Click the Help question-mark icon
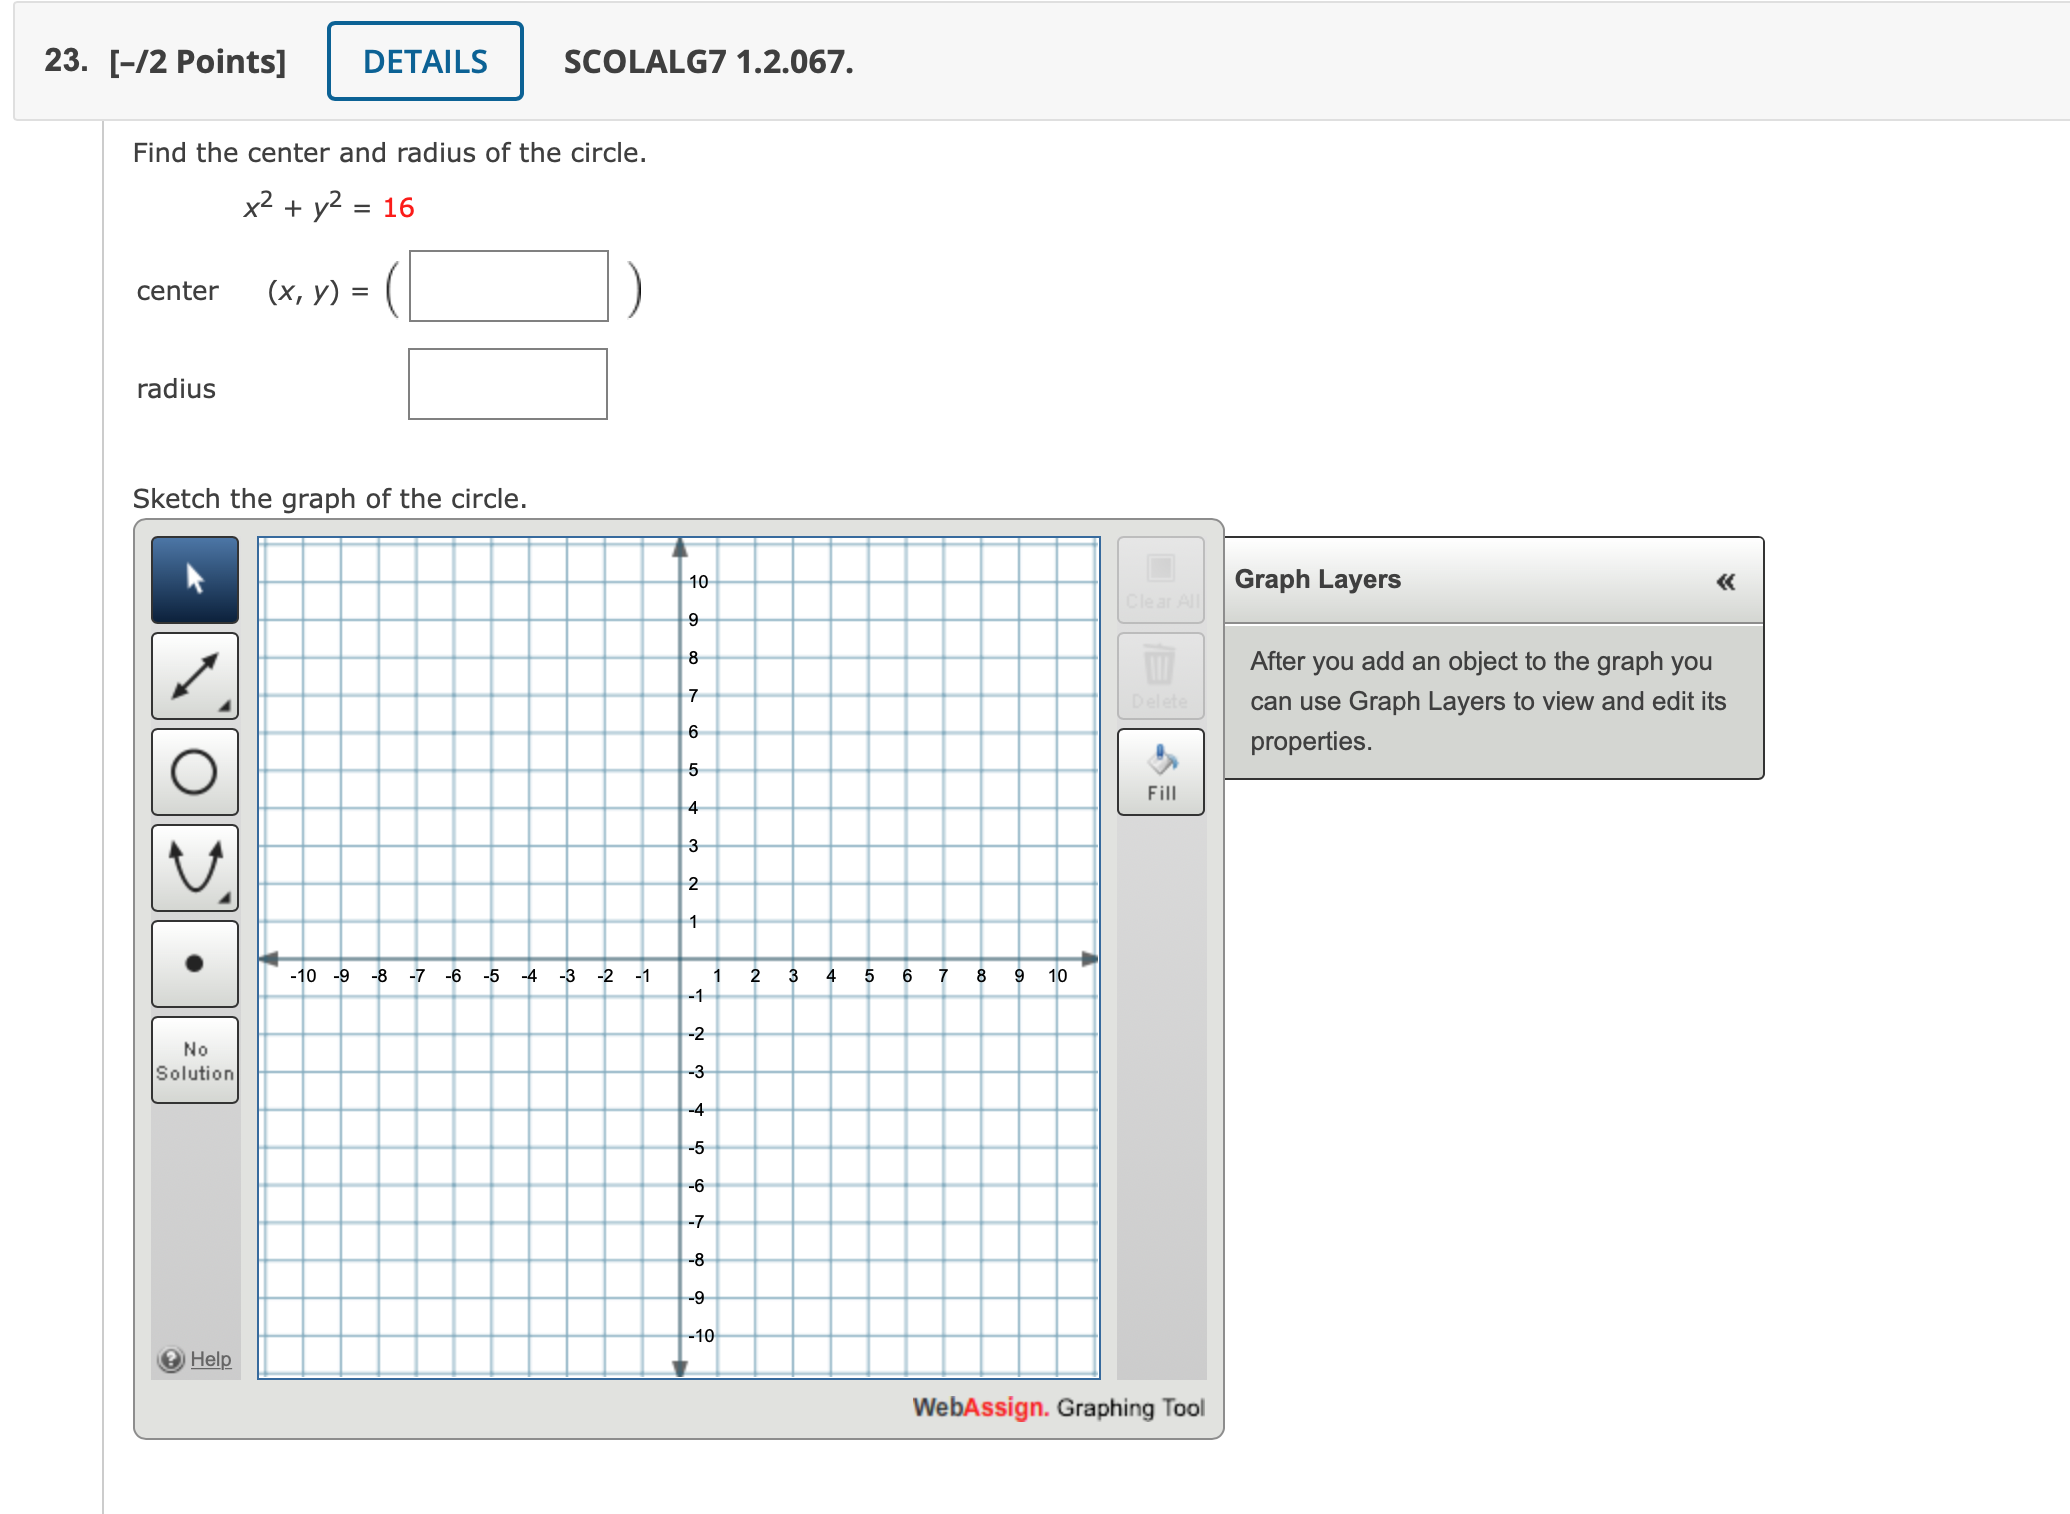2070x1514 pixels. tap(170, 1360)
